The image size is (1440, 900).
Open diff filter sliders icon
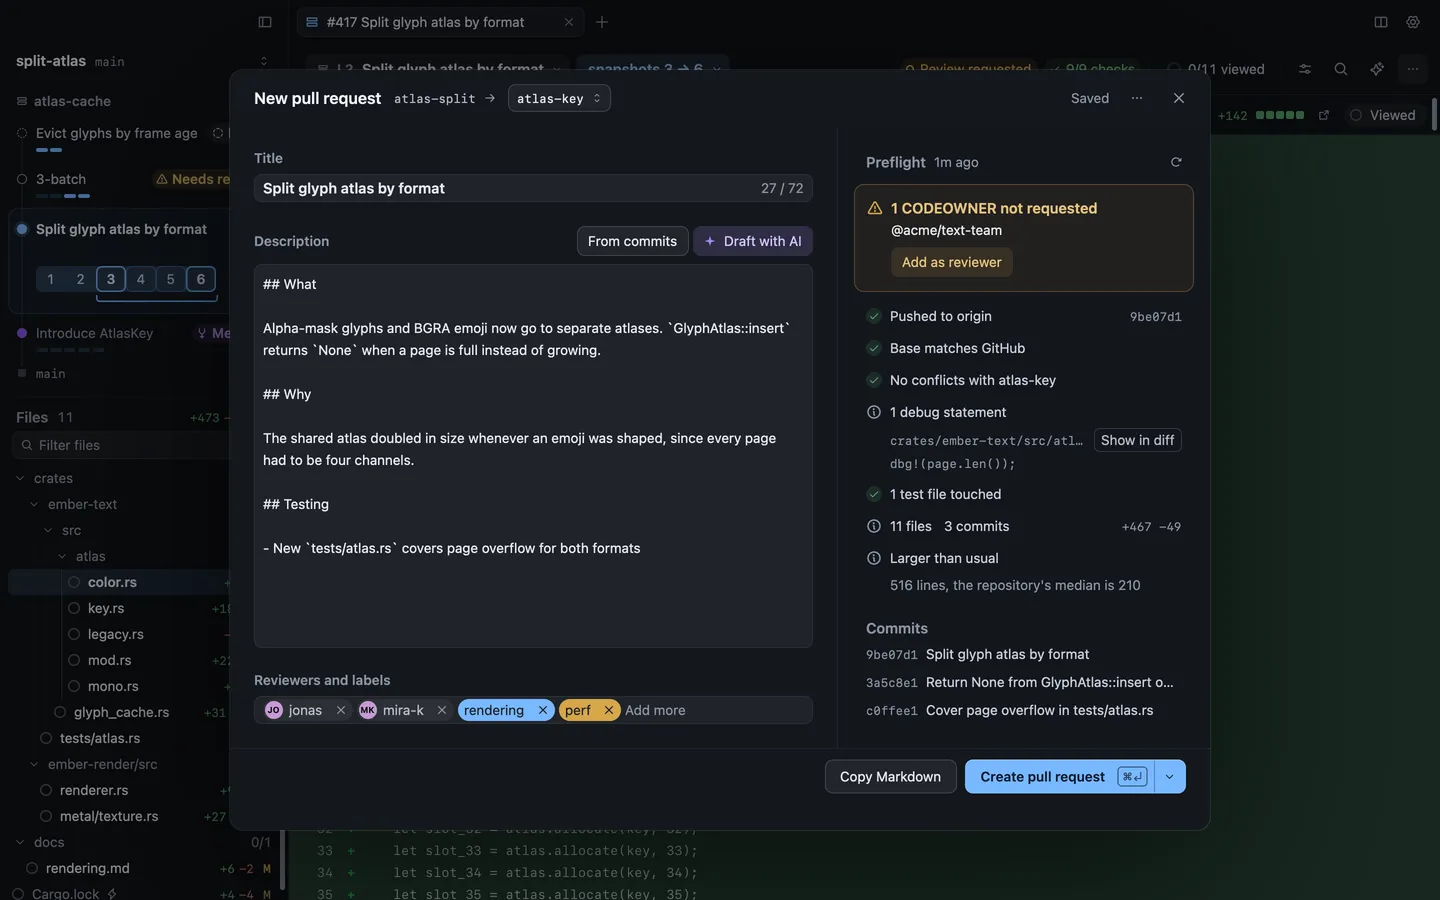tap(1305, 69)
